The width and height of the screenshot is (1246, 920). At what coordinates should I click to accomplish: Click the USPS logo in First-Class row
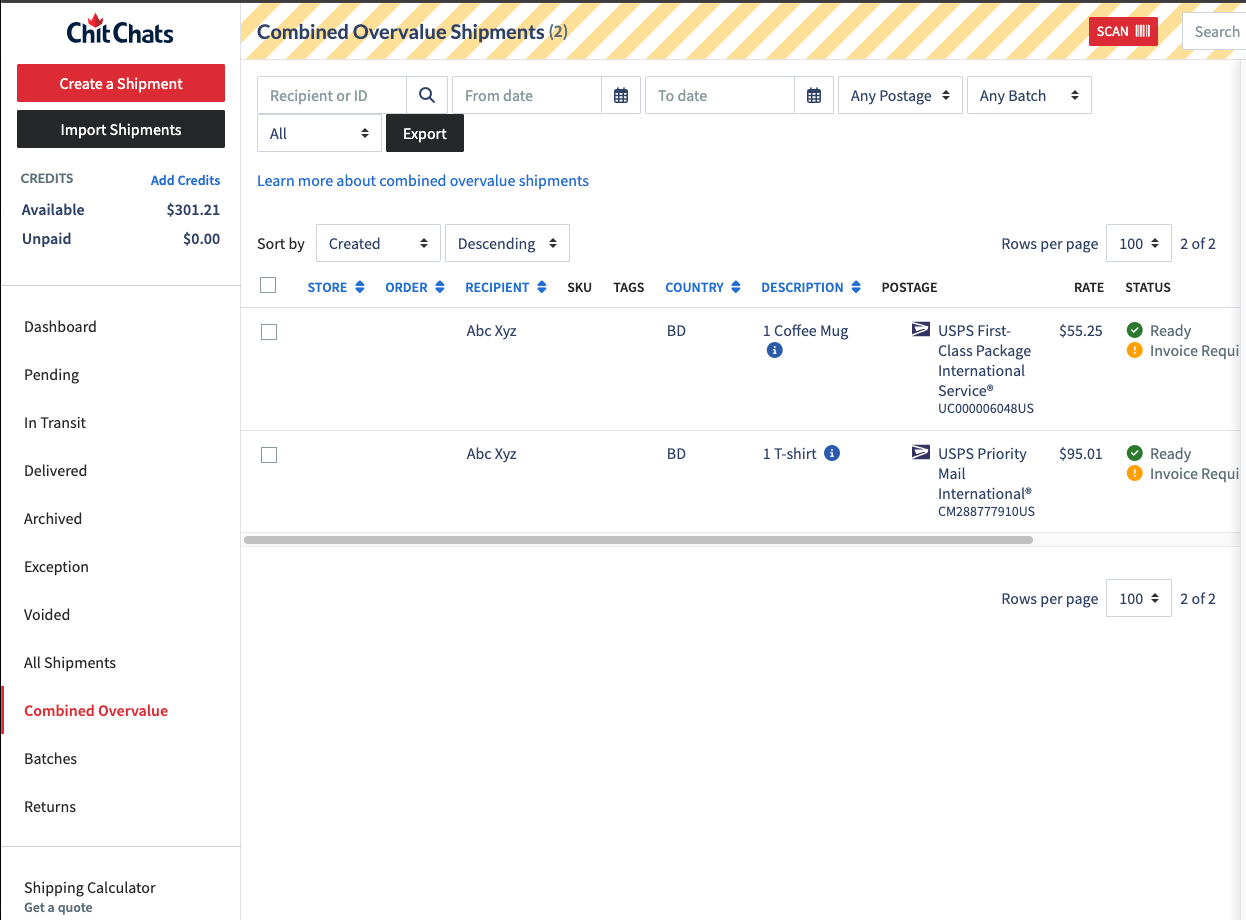point(921,329)
